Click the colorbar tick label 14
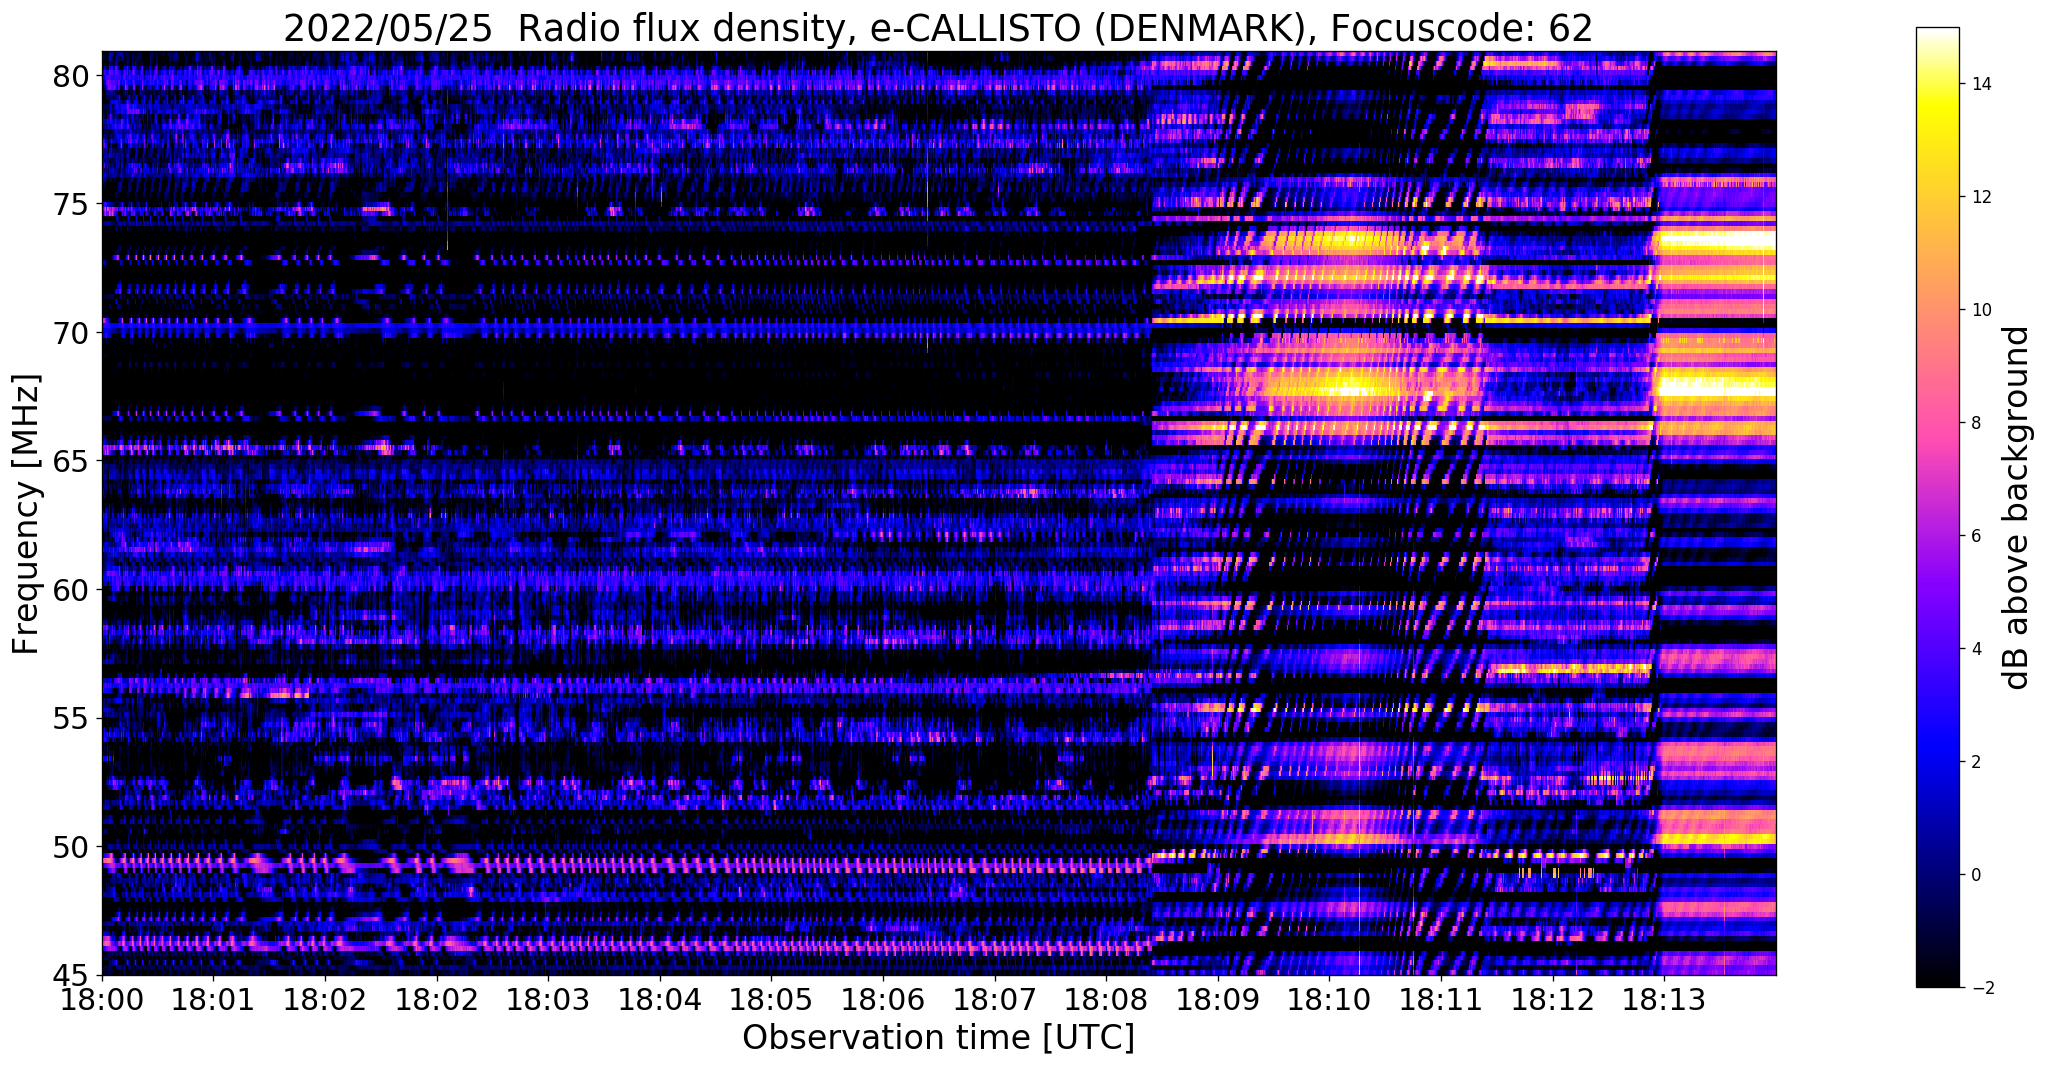The height and width of the screenshot is (1067, 2047). [x=1980, y=84]
